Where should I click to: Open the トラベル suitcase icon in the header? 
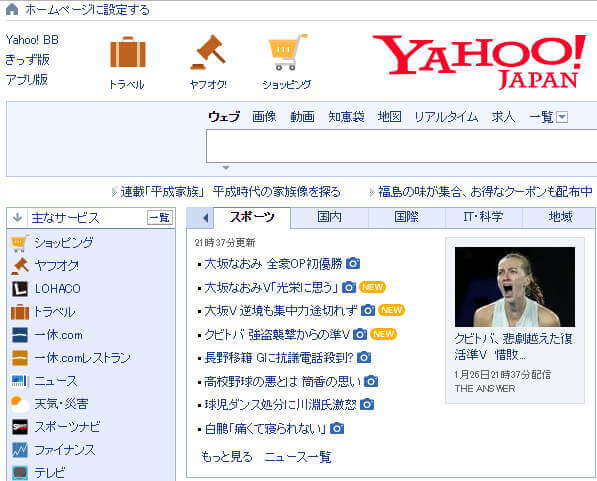pyautogui.click(x=128, y=52)
